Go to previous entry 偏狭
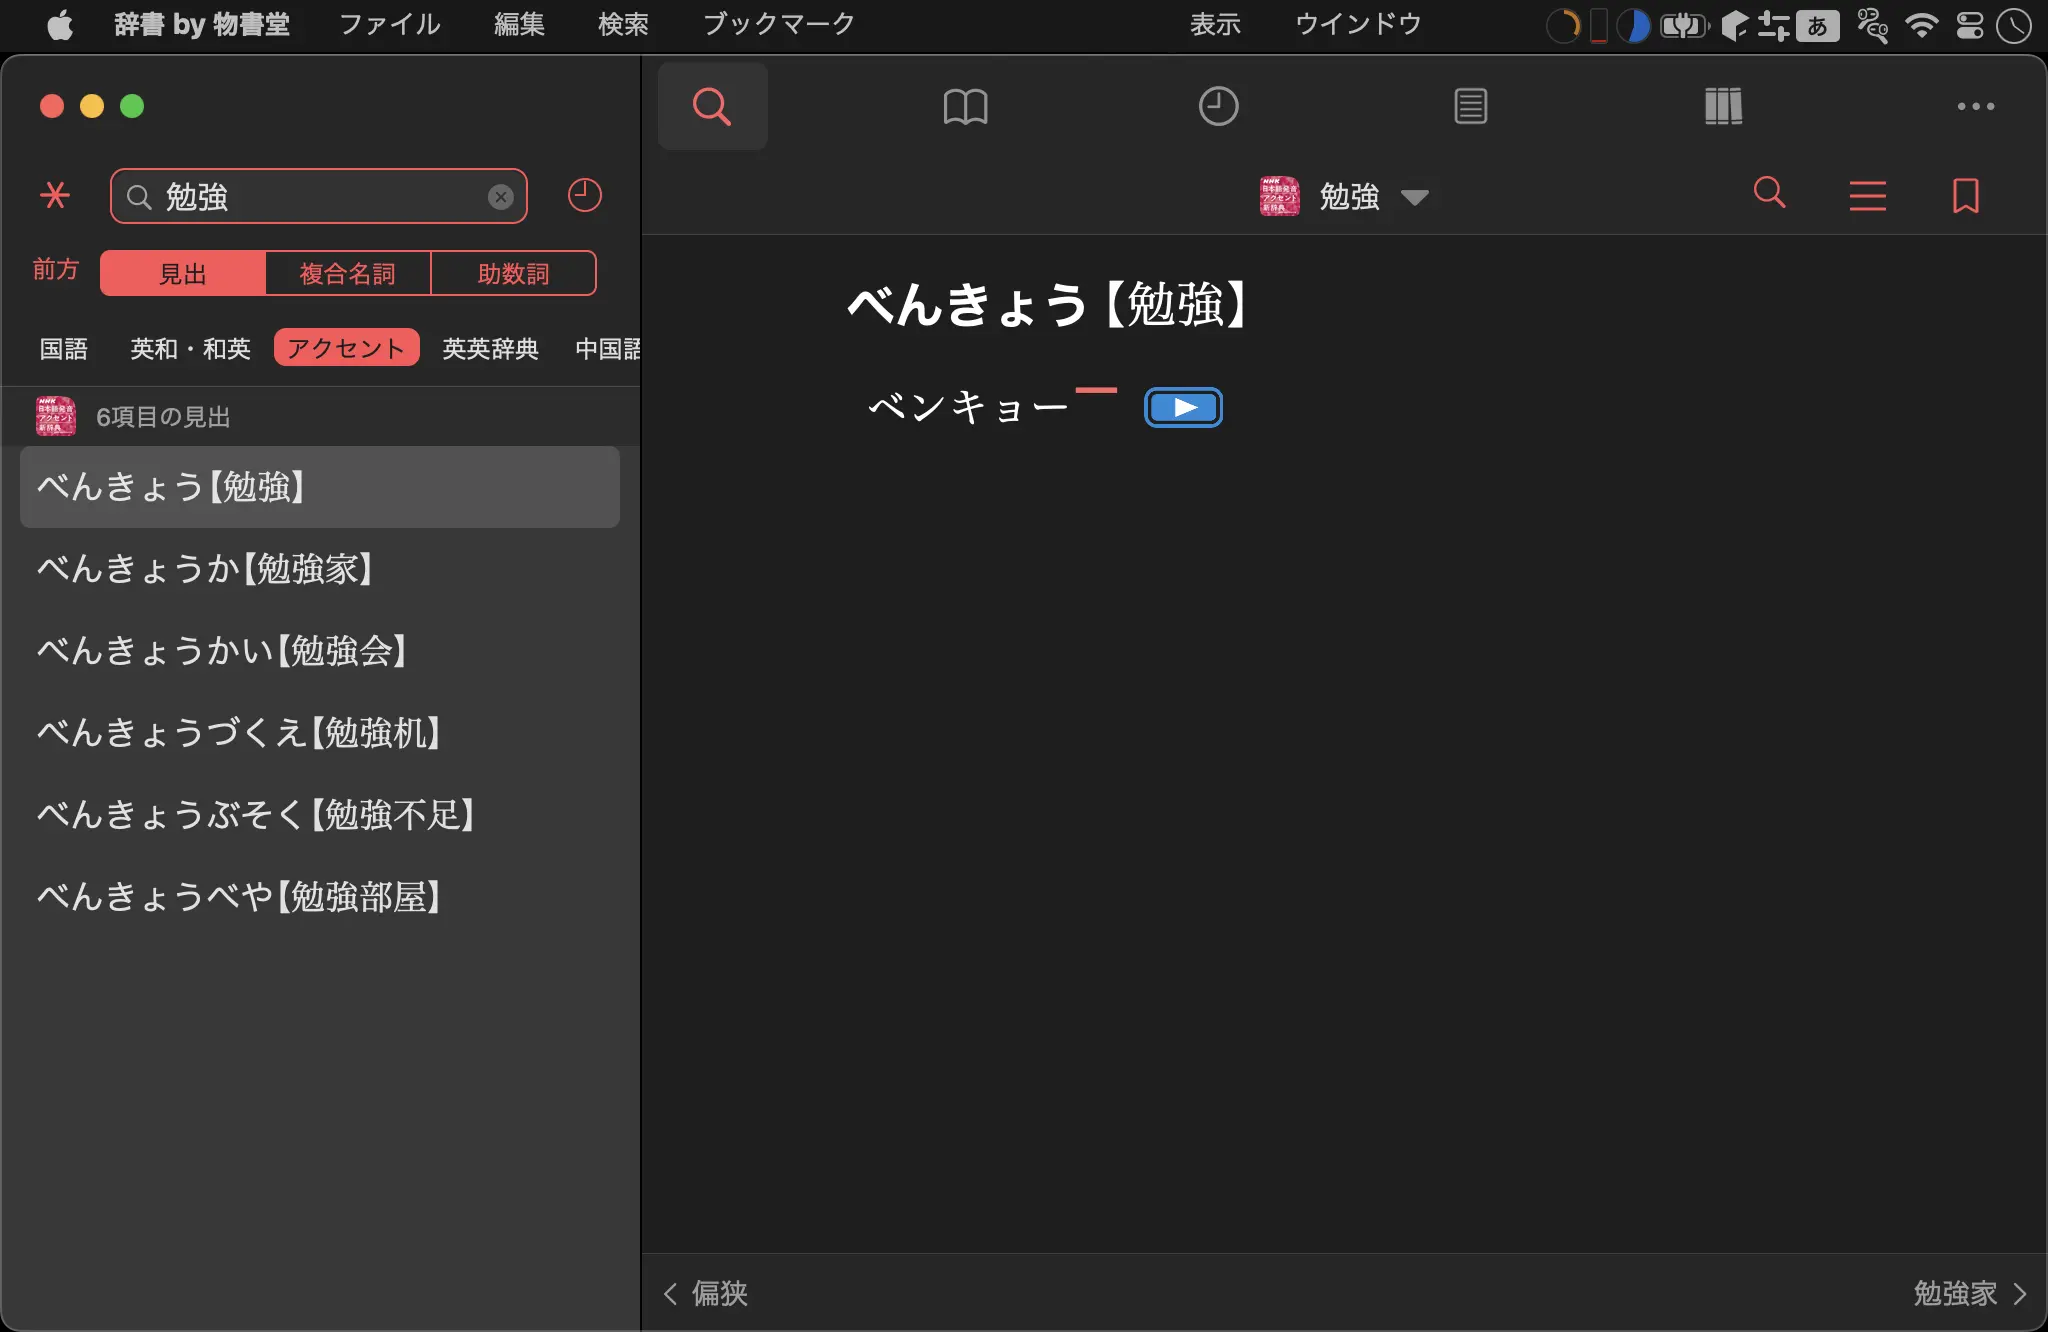The width and height of the screenshot is (2048, 1332). point(706,1293)
